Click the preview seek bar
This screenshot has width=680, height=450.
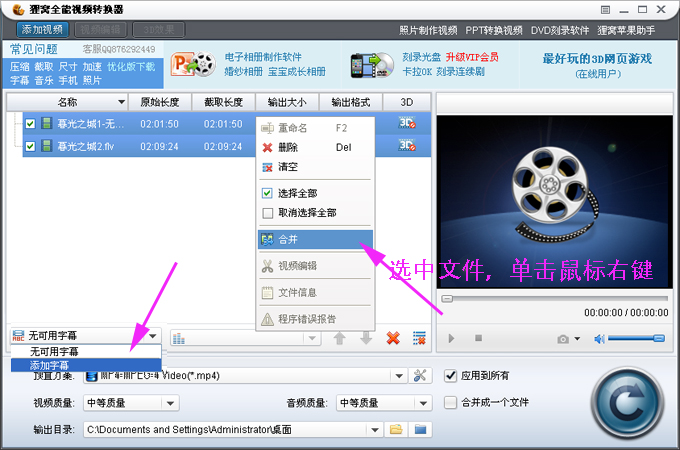click(555, 299)
